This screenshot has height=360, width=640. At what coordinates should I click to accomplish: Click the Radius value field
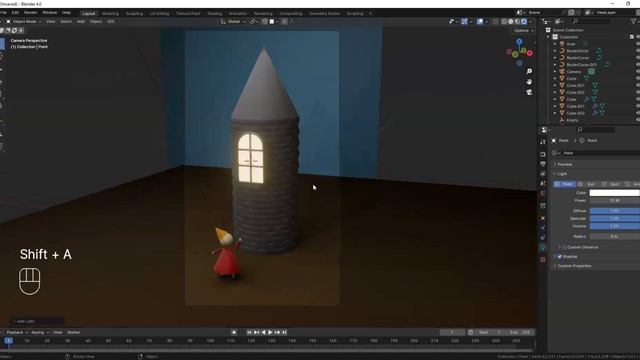[x=615, y=237]
